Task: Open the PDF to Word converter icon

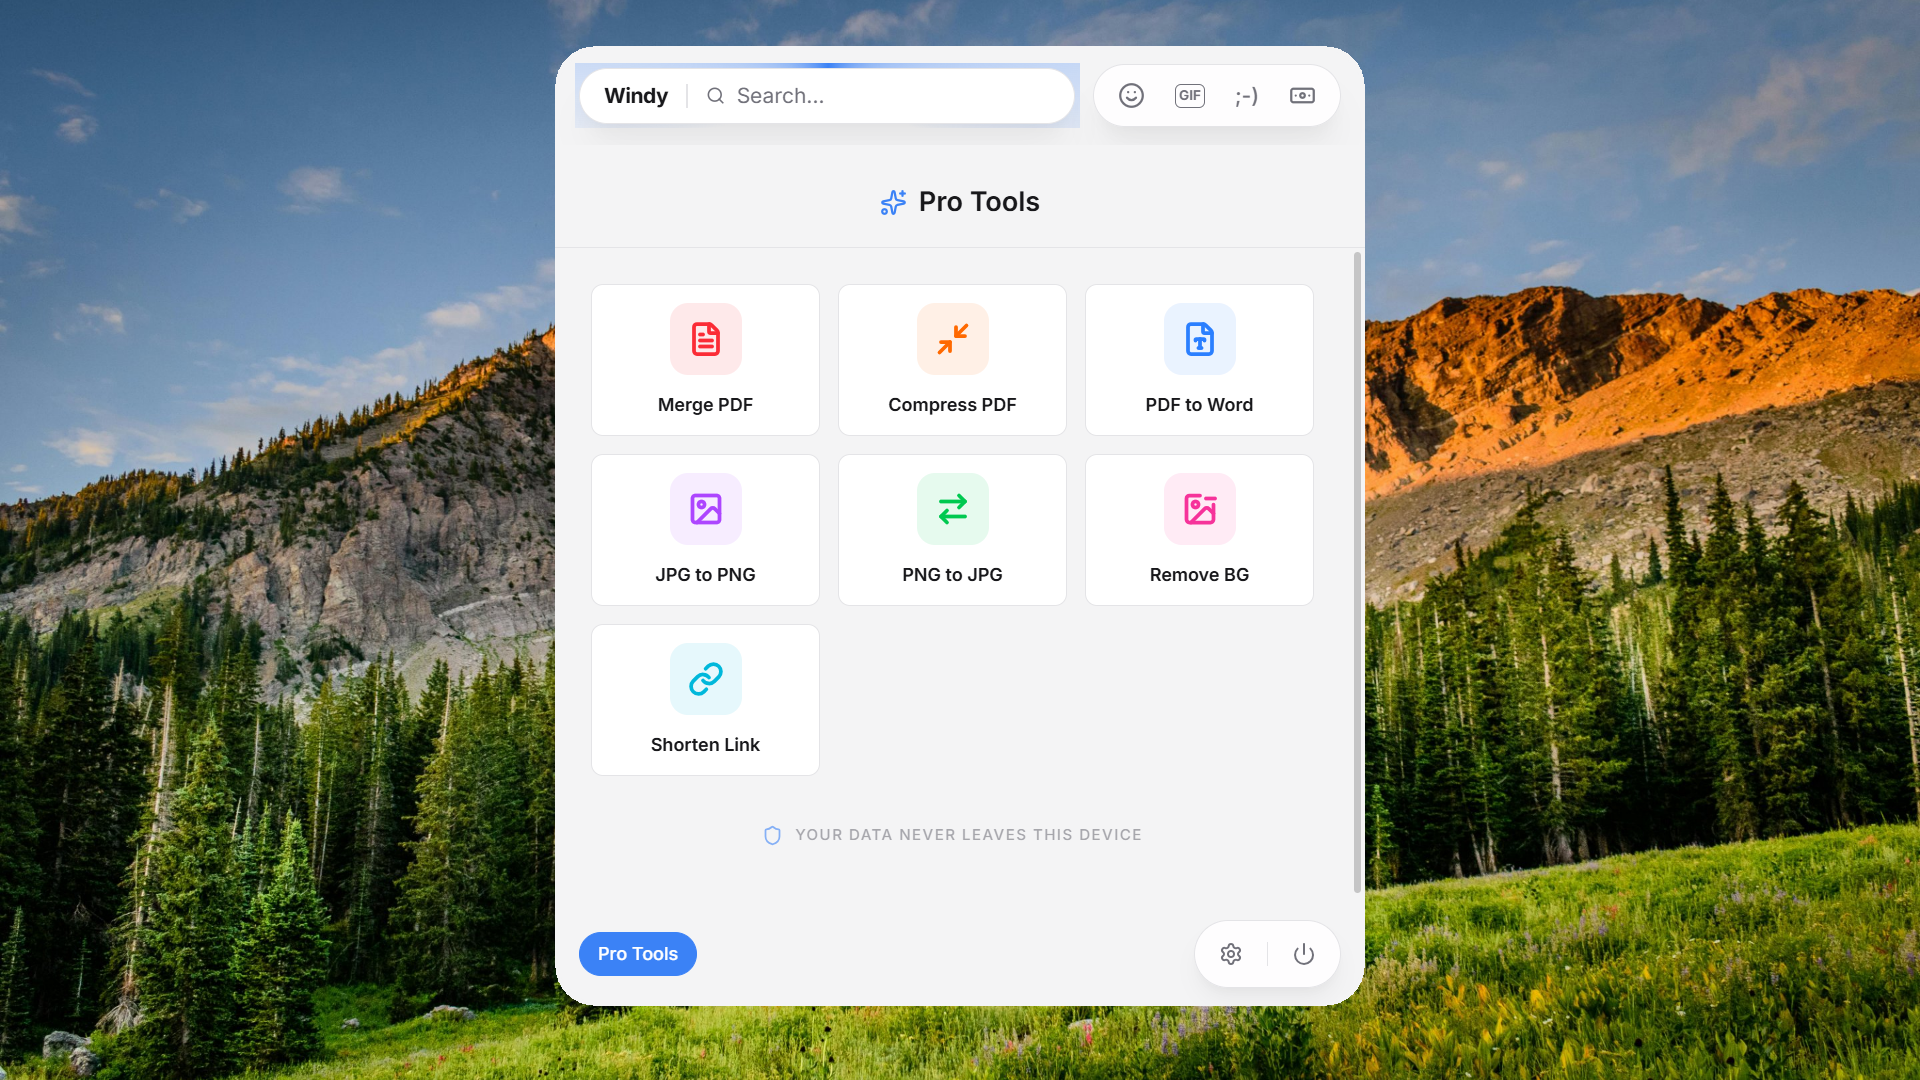Action: pyautogui.click(x=1198, y=339)
